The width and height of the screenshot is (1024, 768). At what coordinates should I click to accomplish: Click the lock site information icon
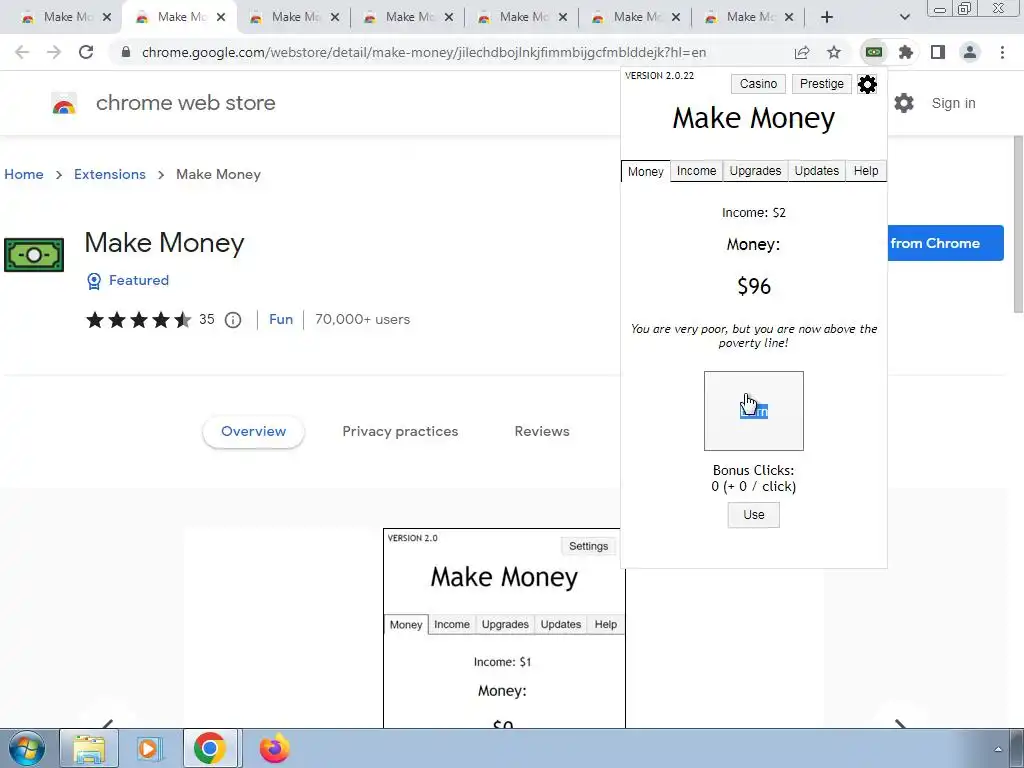tap(126, 52)
